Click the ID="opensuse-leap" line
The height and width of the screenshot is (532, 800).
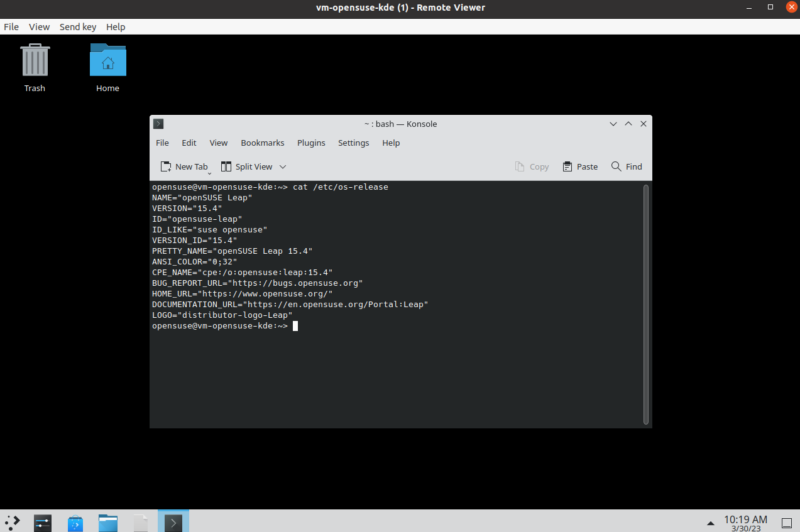click(x=197, y=219)
